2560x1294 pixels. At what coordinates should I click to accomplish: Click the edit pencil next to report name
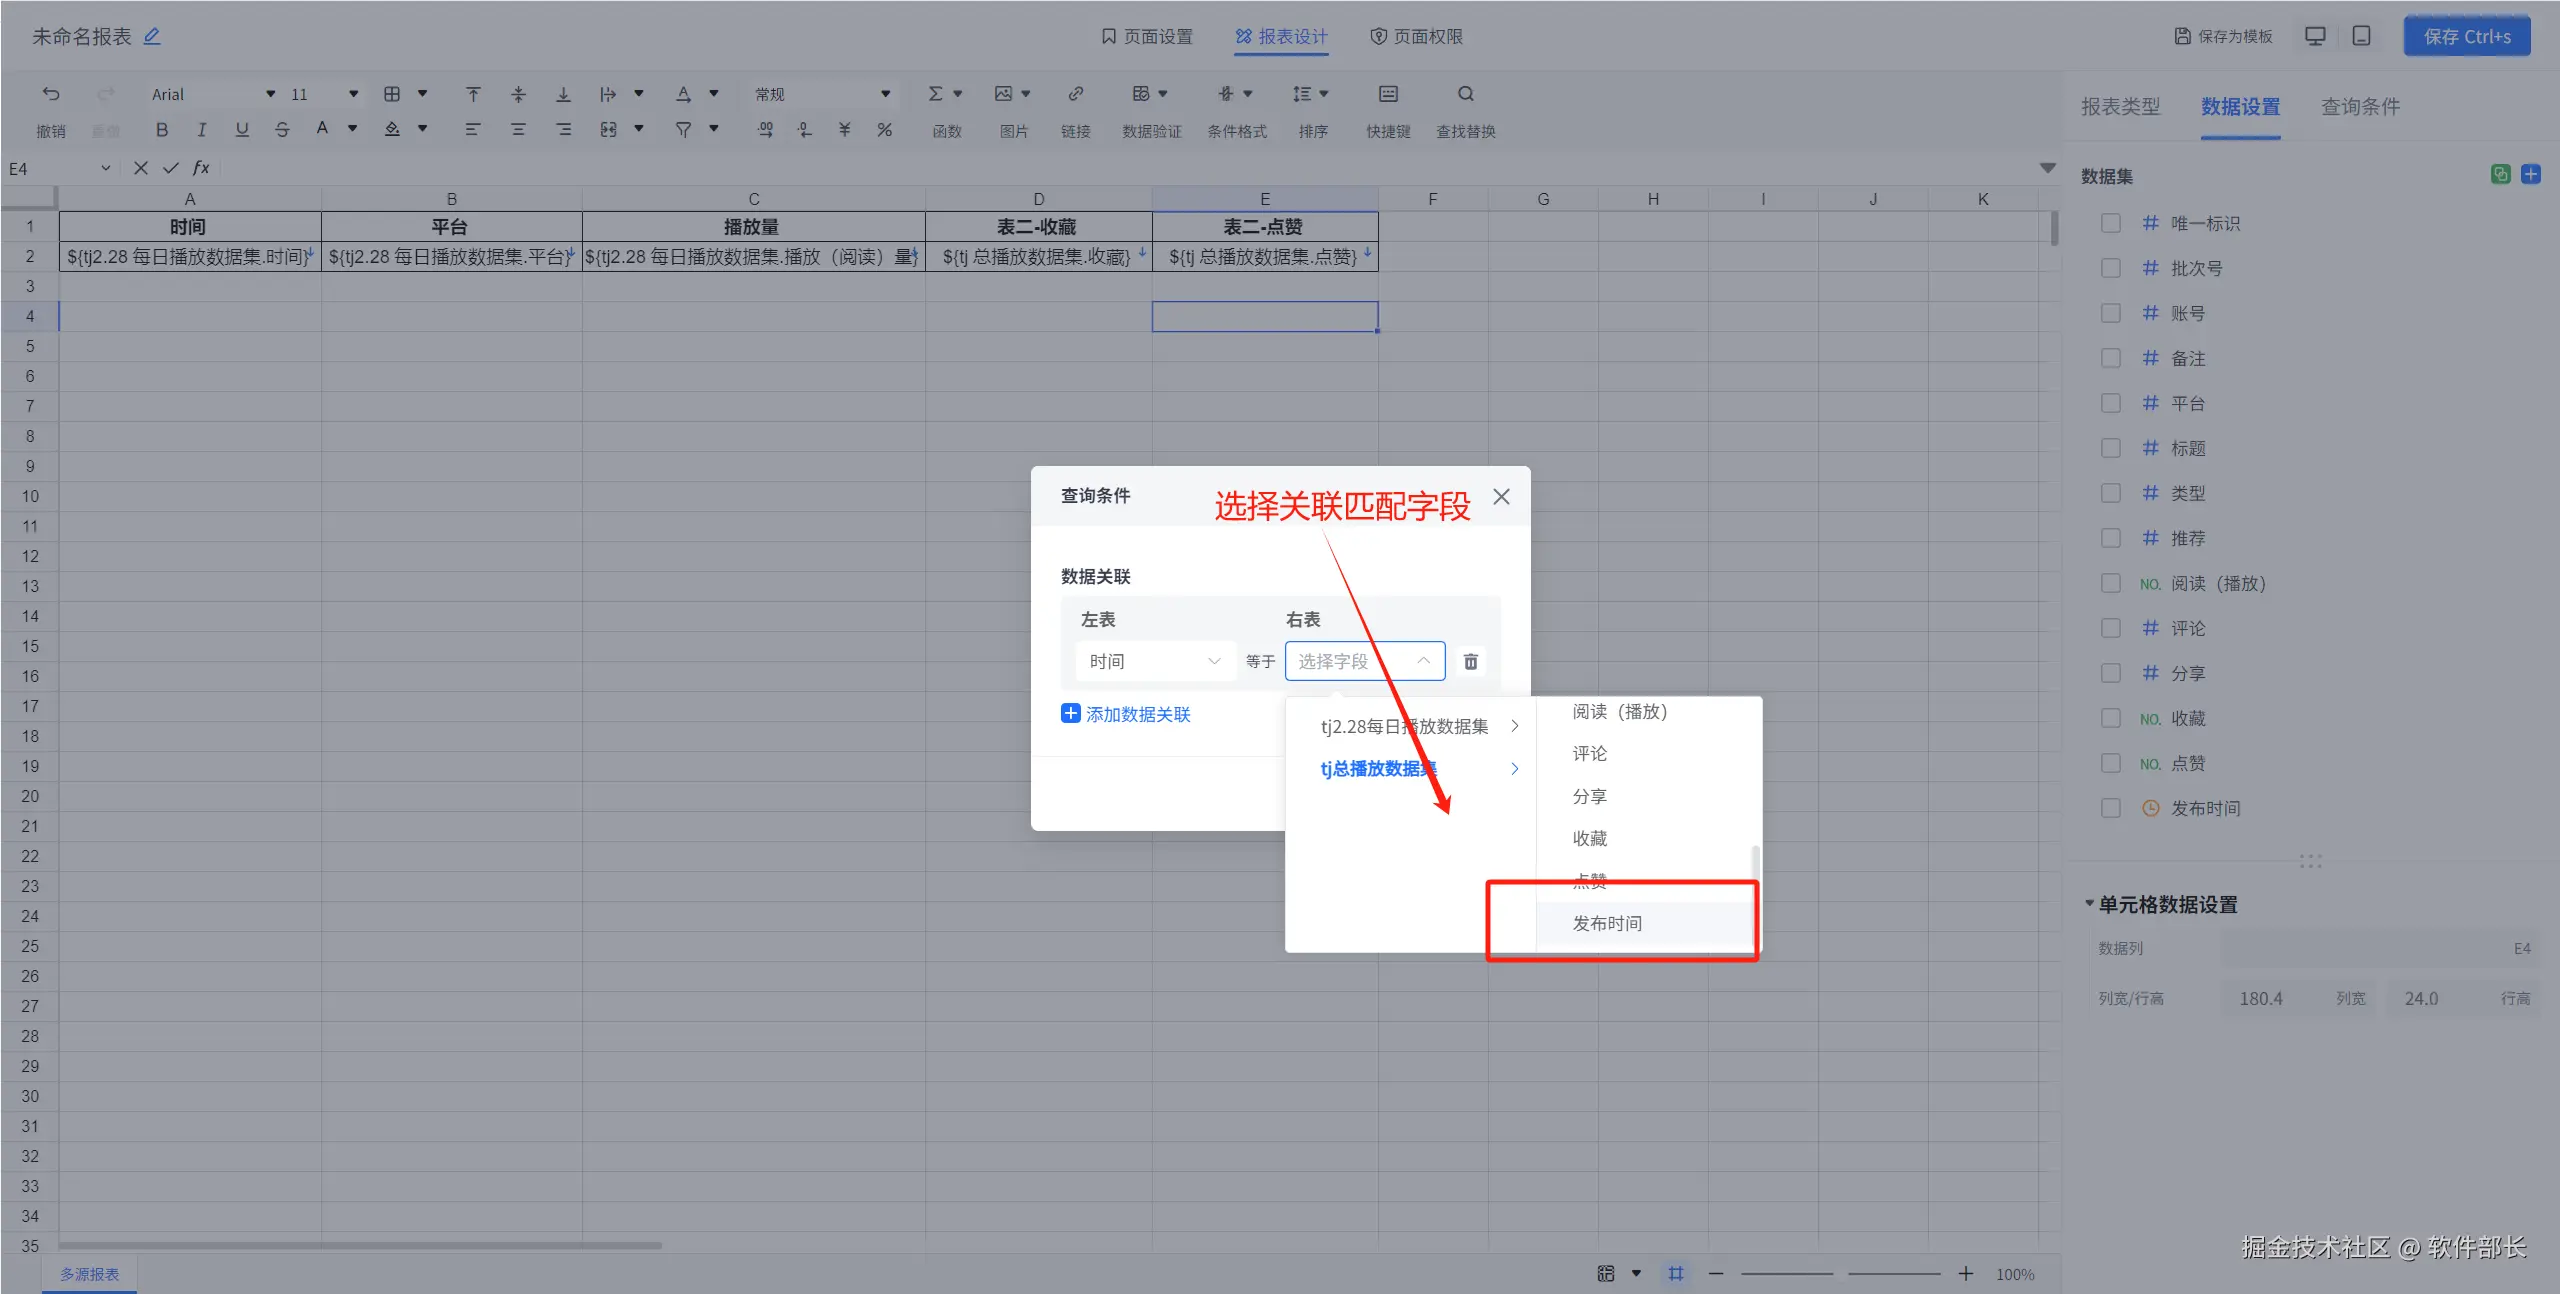(x=152, y=36)
